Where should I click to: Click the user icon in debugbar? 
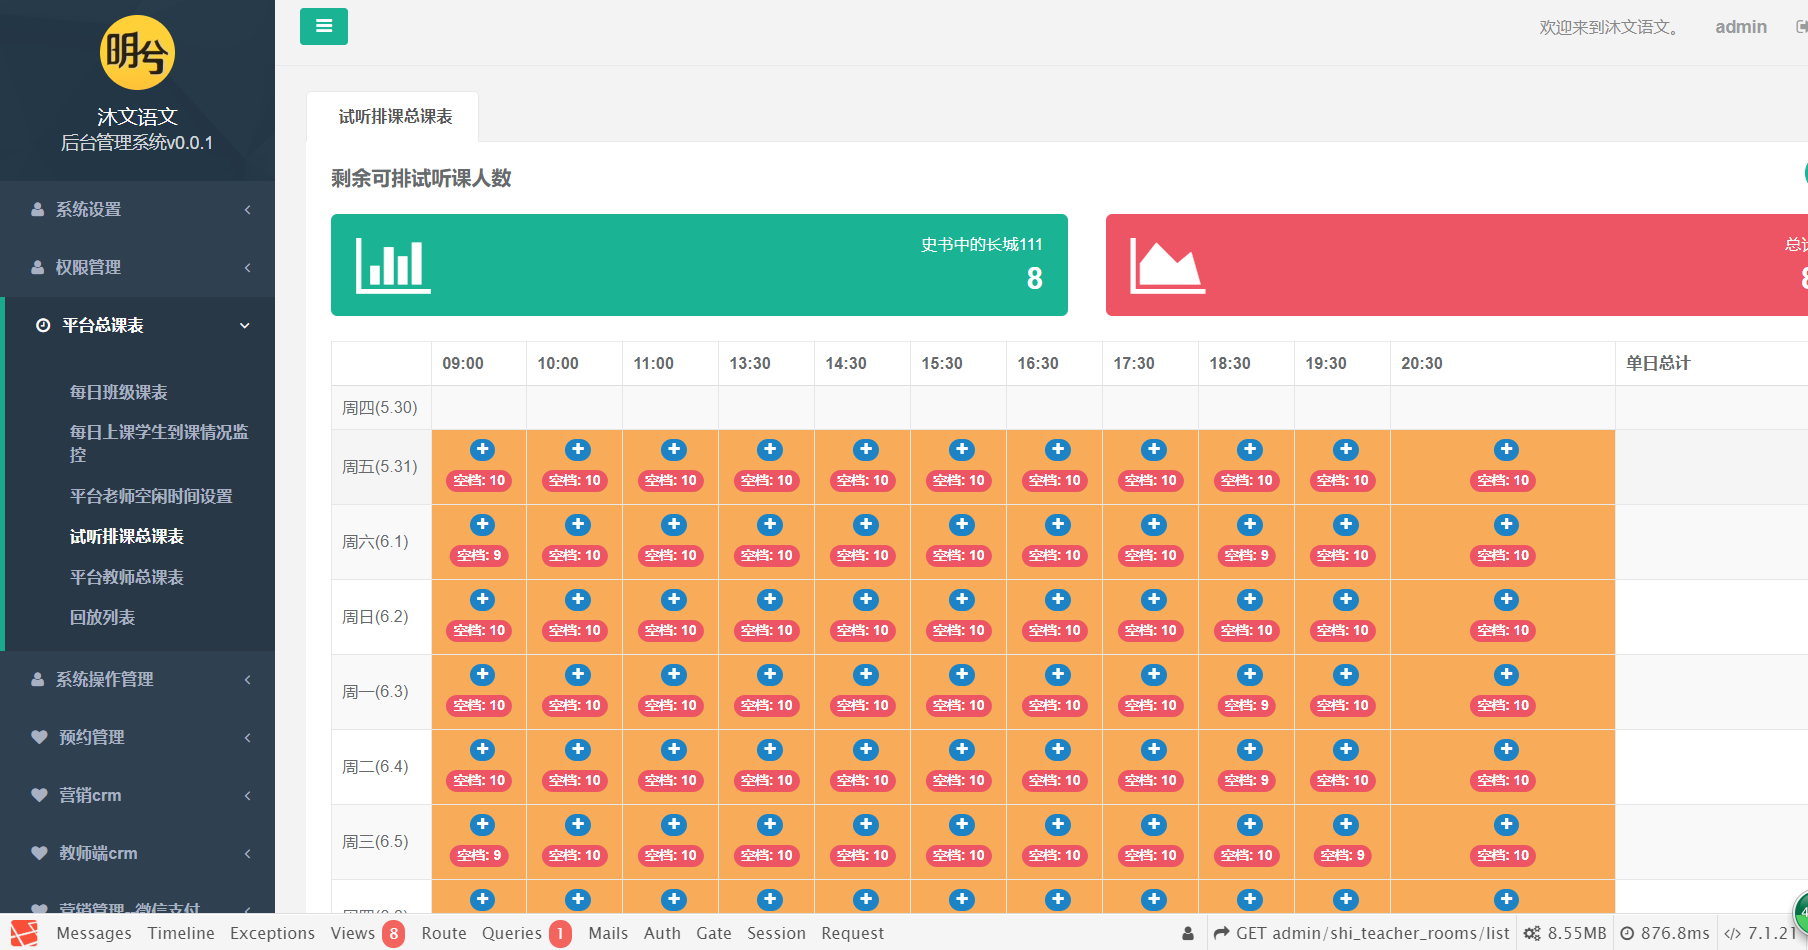(1188, 933)
